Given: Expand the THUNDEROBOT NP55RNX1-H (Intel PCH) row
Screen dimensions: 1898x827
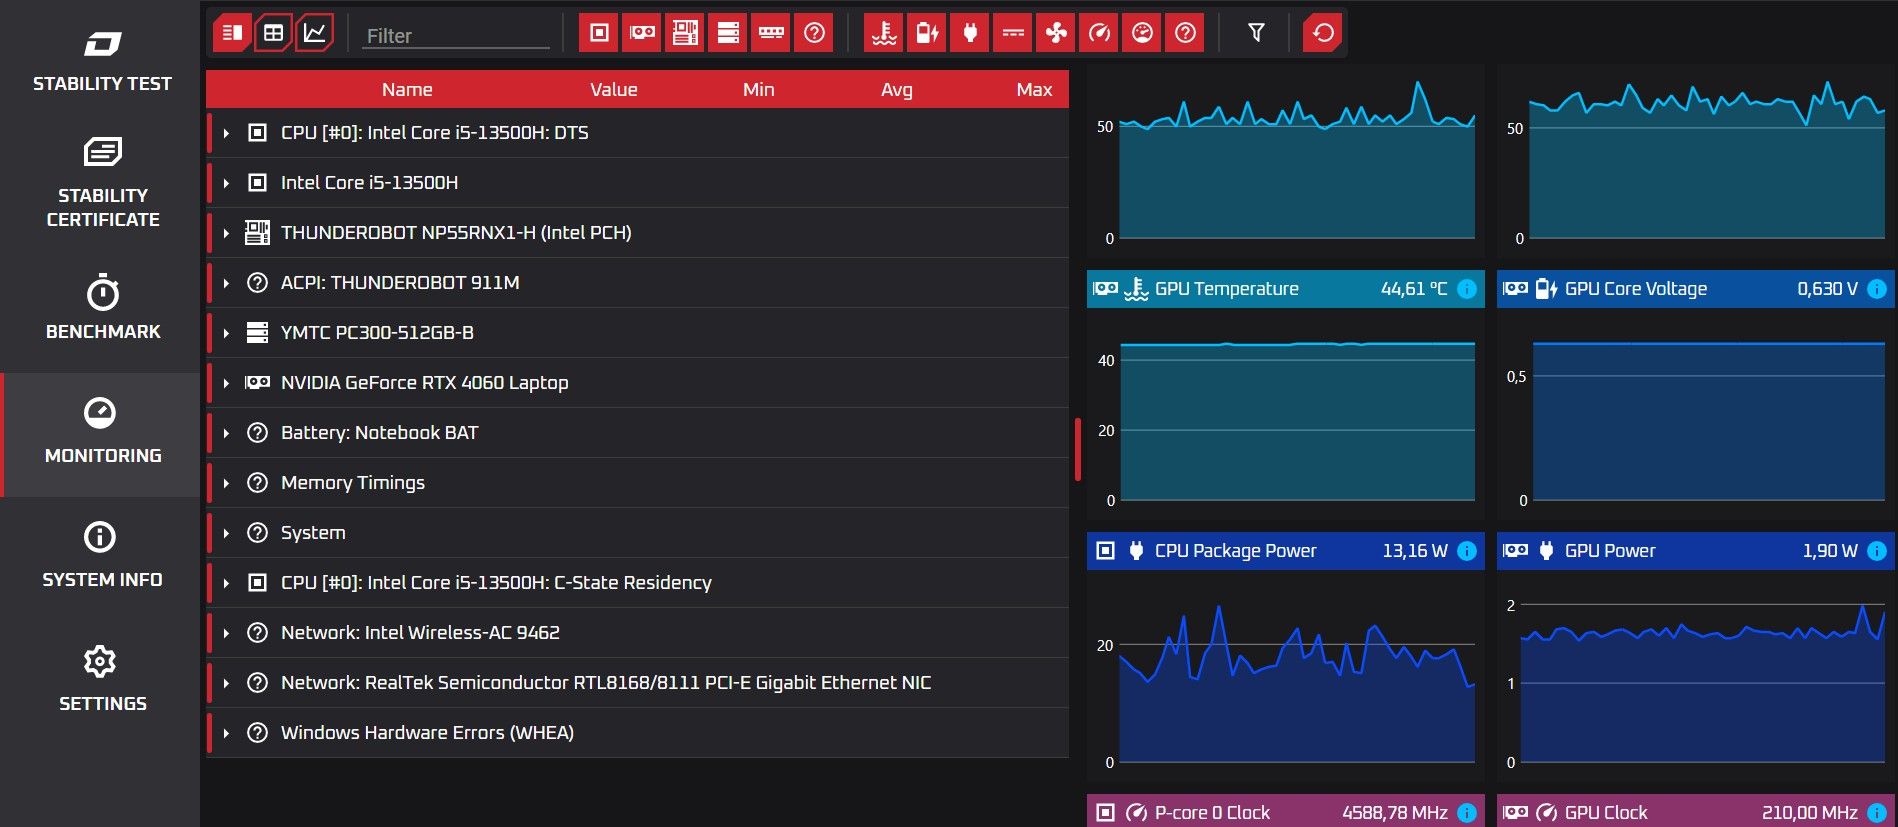Looking at the screenshot, I should point(227,233).
